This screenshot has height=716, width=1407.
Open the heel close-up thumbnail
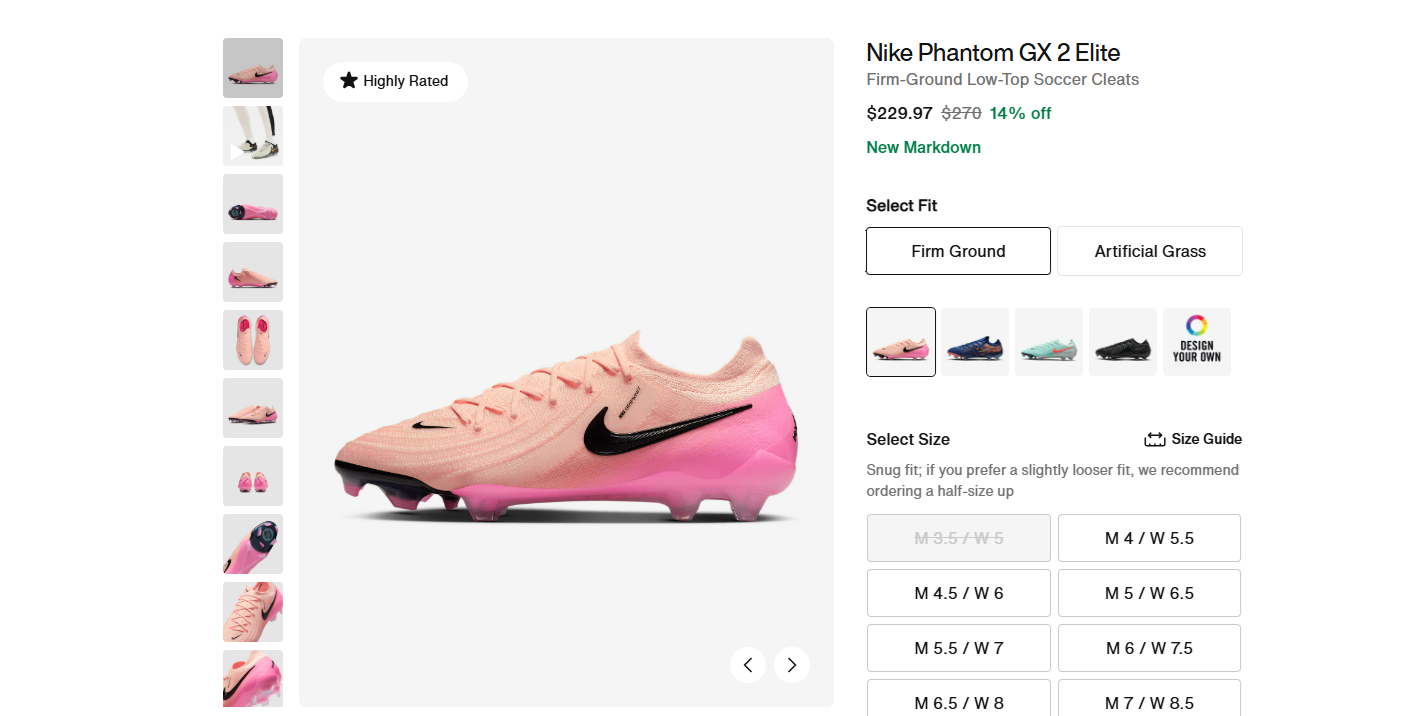pos(252,543)
